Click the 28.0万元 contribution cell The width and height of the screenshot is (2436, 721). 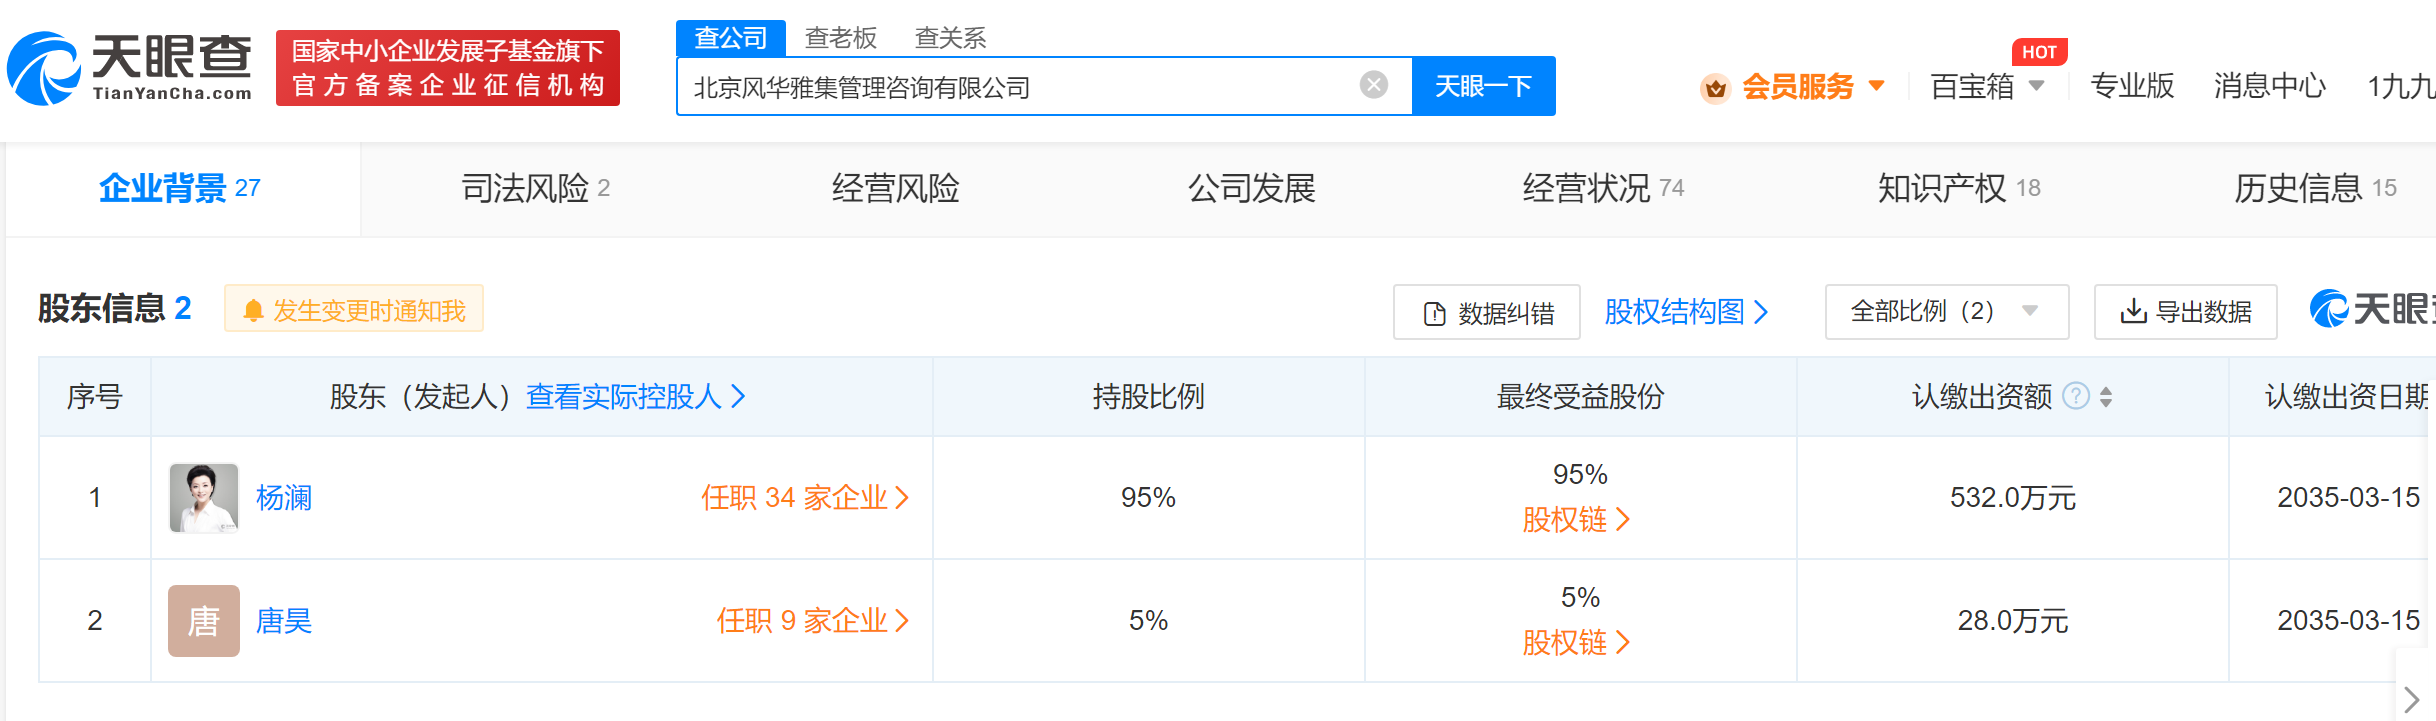pyautogui.click(x=2013, y=621)
